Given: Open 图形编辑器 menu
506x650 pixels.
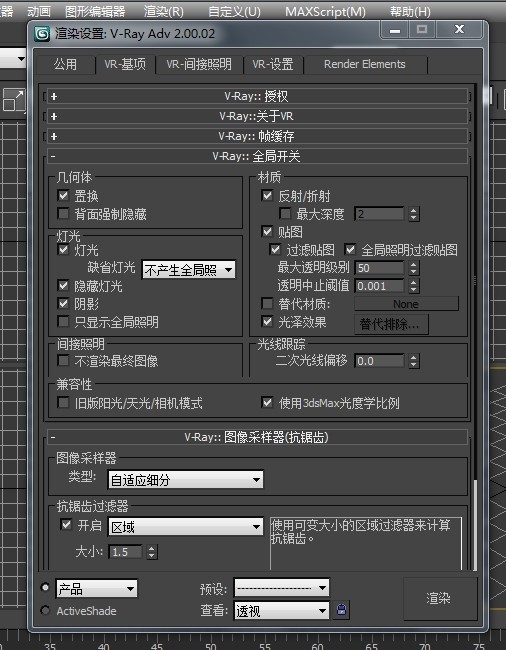Looking at the screenshot, I should (x=95, y=11).
